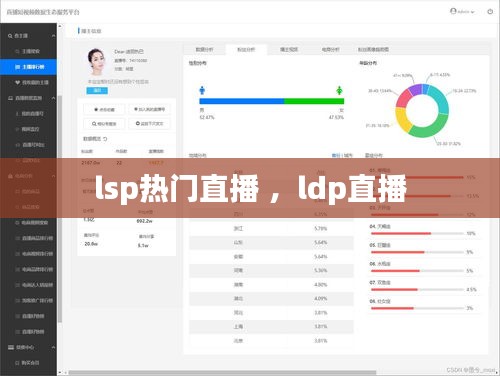The width and height of the screenshot is (500, 376).
Task: Click the horizontal scrollbar at page bottom
Action: [x=222, y=373]
